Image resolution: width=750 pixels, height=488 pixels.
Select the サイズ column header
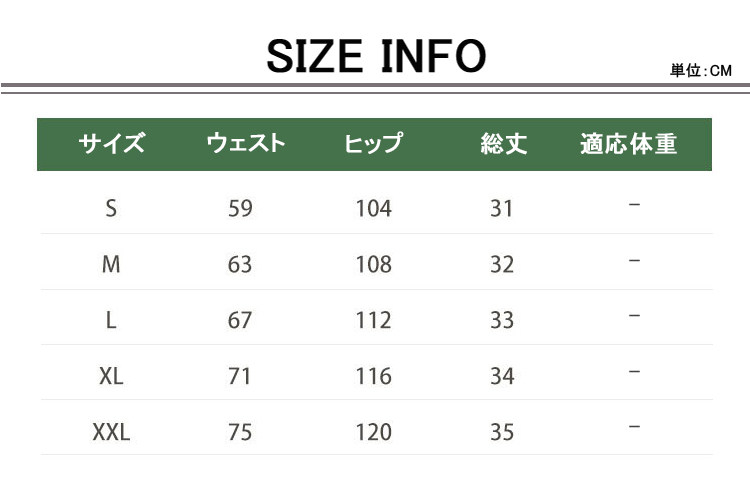pyautogui.click(x=111, y=144)
